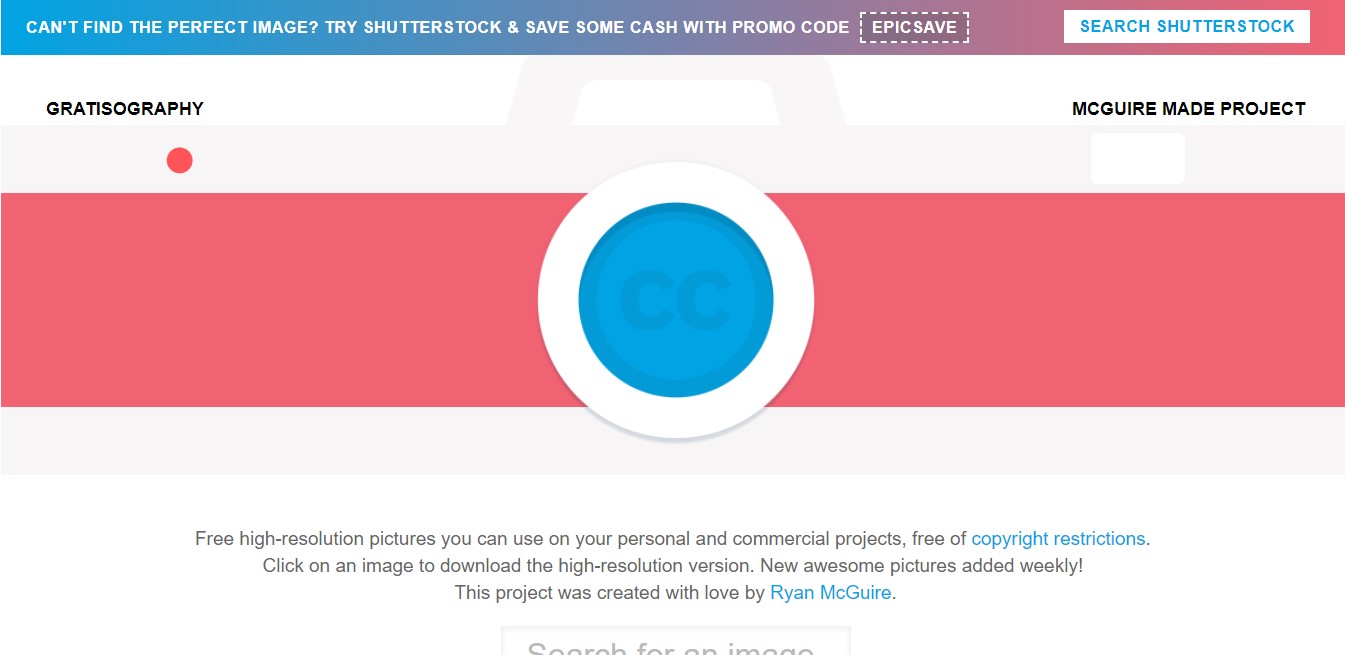Open the McGuire Made Project link
The width and height of the screenshot is (1345, 655).
tap(1188, 109)
